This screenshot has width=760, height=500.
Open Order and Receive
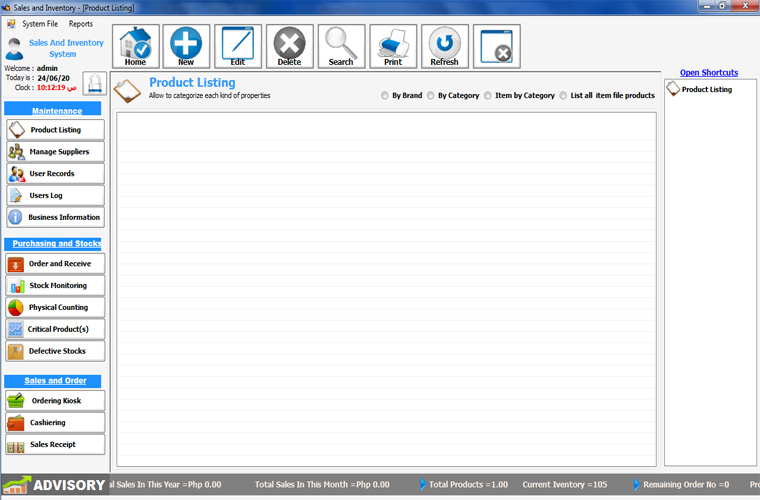(55, 264)
